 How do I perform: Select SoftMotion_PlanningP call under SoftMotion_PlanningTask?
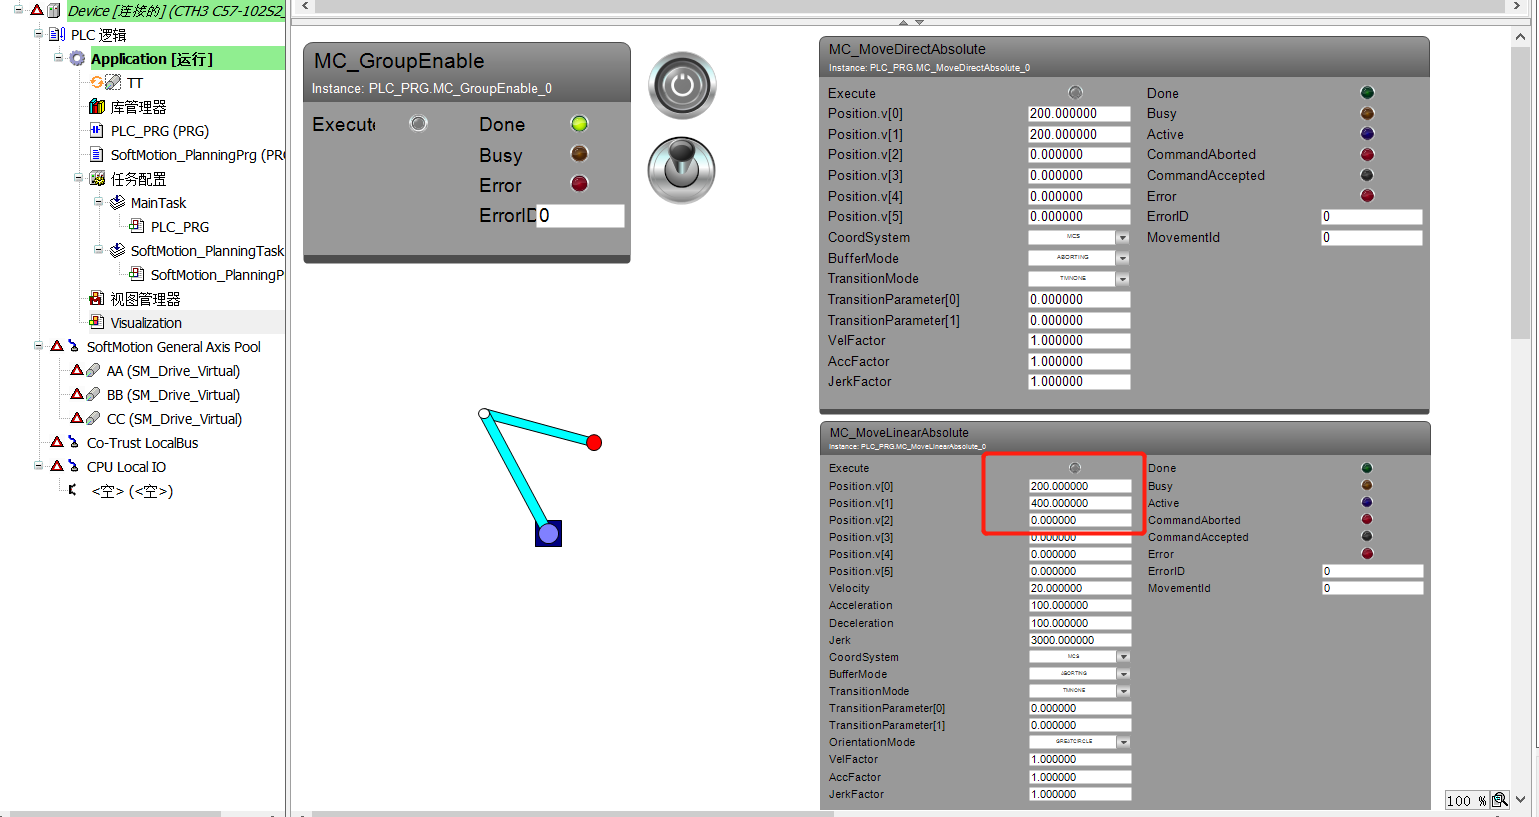point(217,275)
